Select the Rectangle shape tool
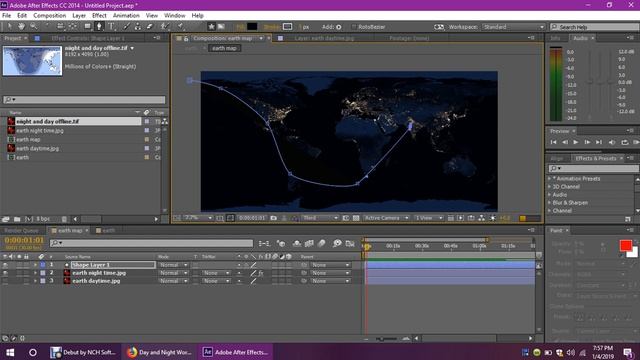 click(87, 27)
